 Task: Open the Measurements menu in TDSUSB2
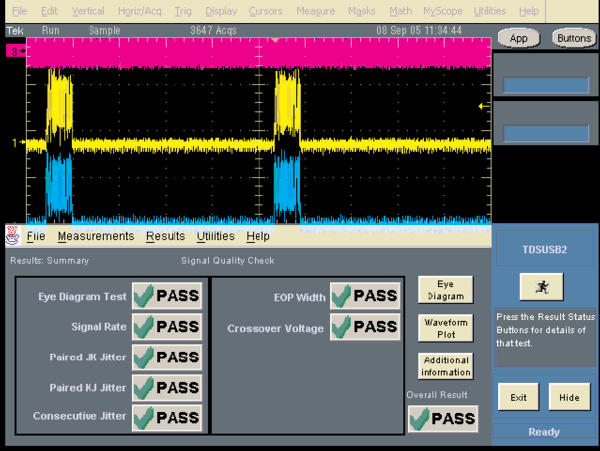click(x=95, y=237)
